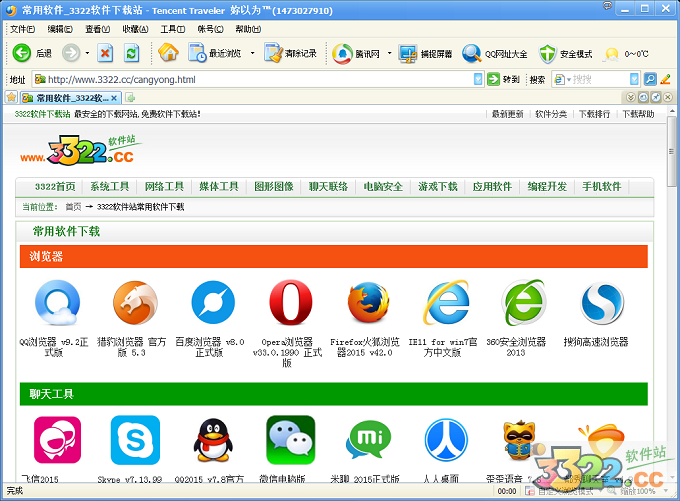The width and height of the screenshot is (680, 501).
Task: Expand the Forward button history dropdown
Action: (87, 53)
